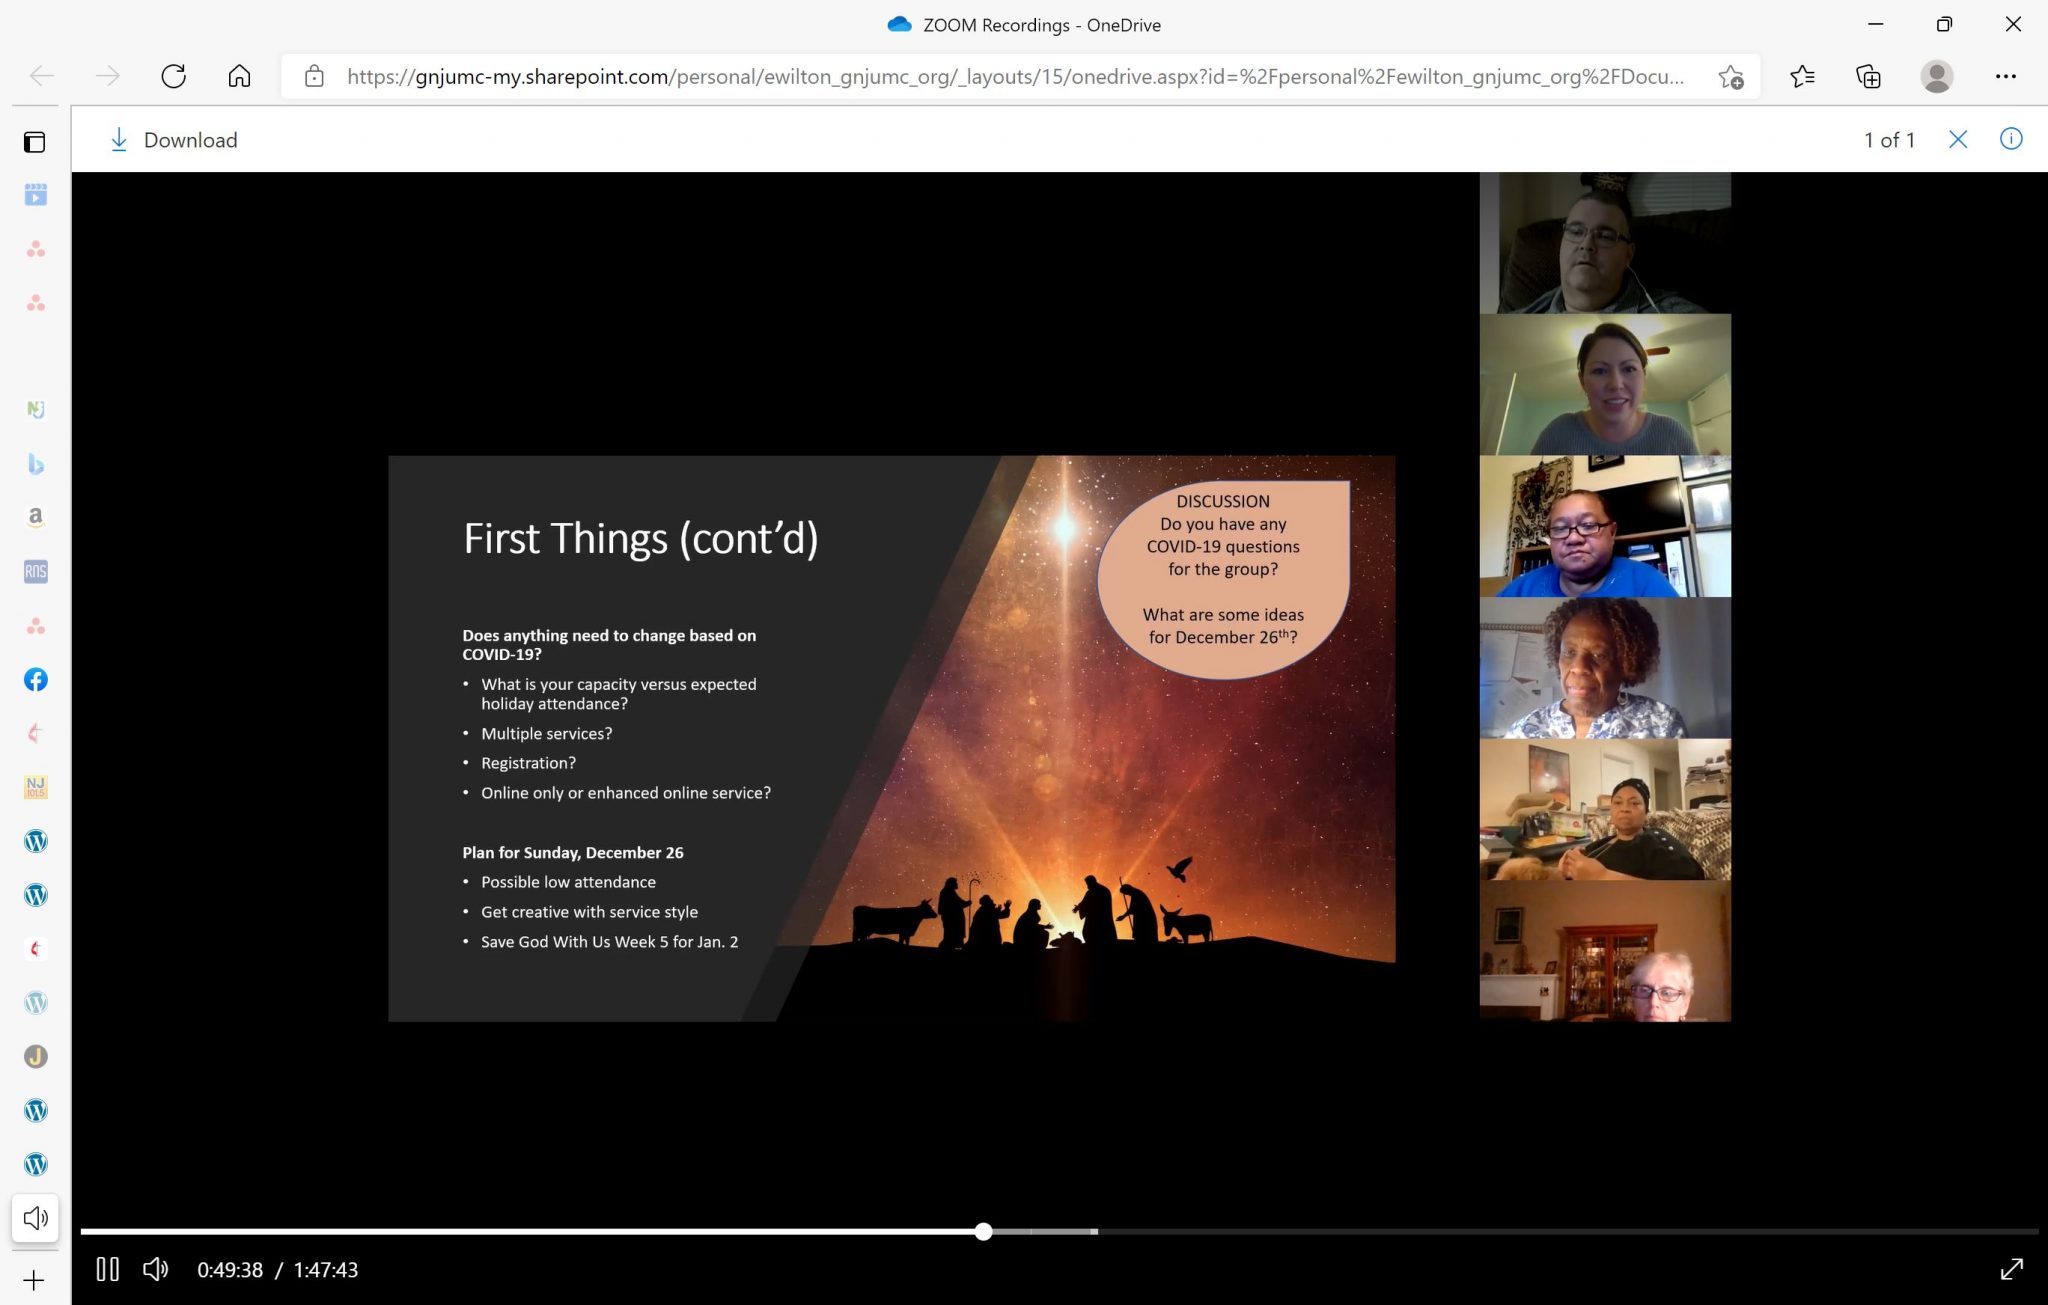Toggle the vertical tabs pane icon
This screenshot has height=1305, width=2048.
coord(35,142)
